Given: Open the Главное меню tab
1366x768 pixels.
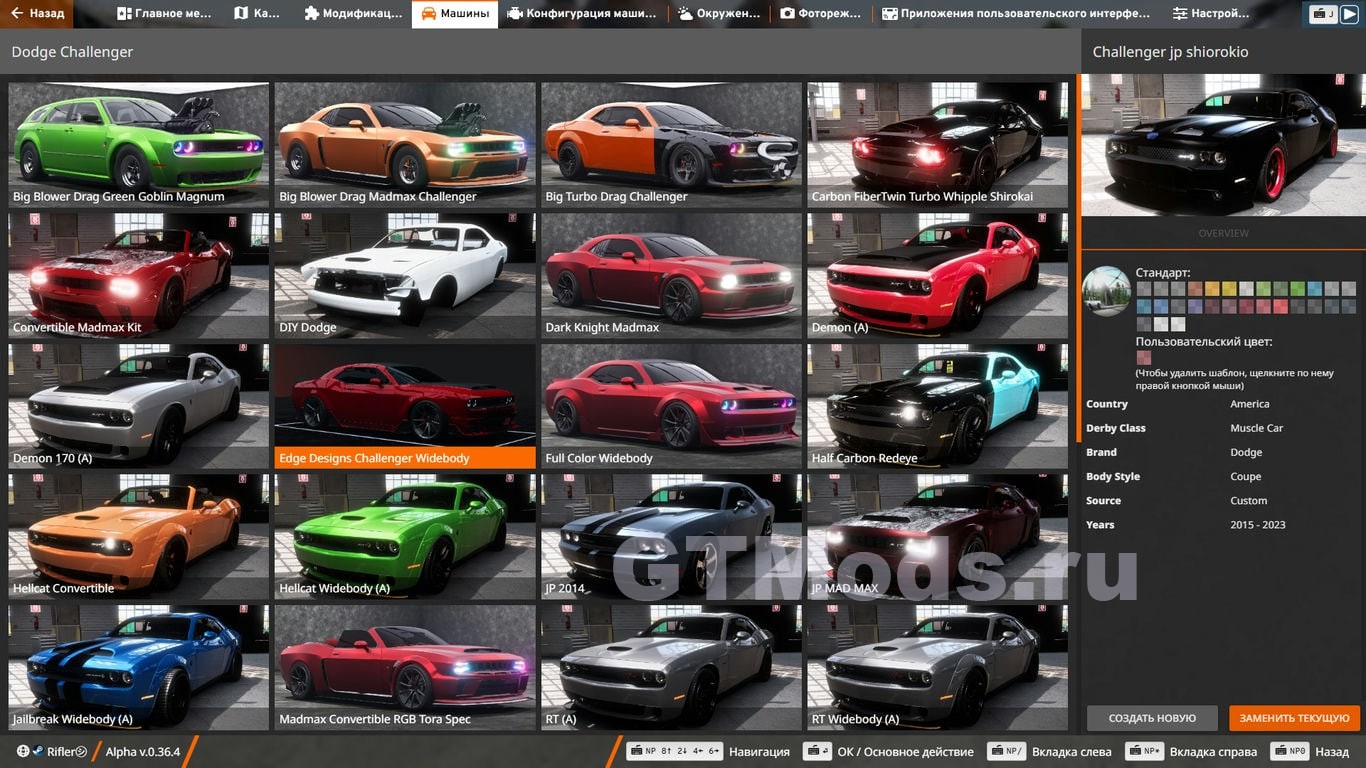Looking at the screenshot, I should (164, 14).
